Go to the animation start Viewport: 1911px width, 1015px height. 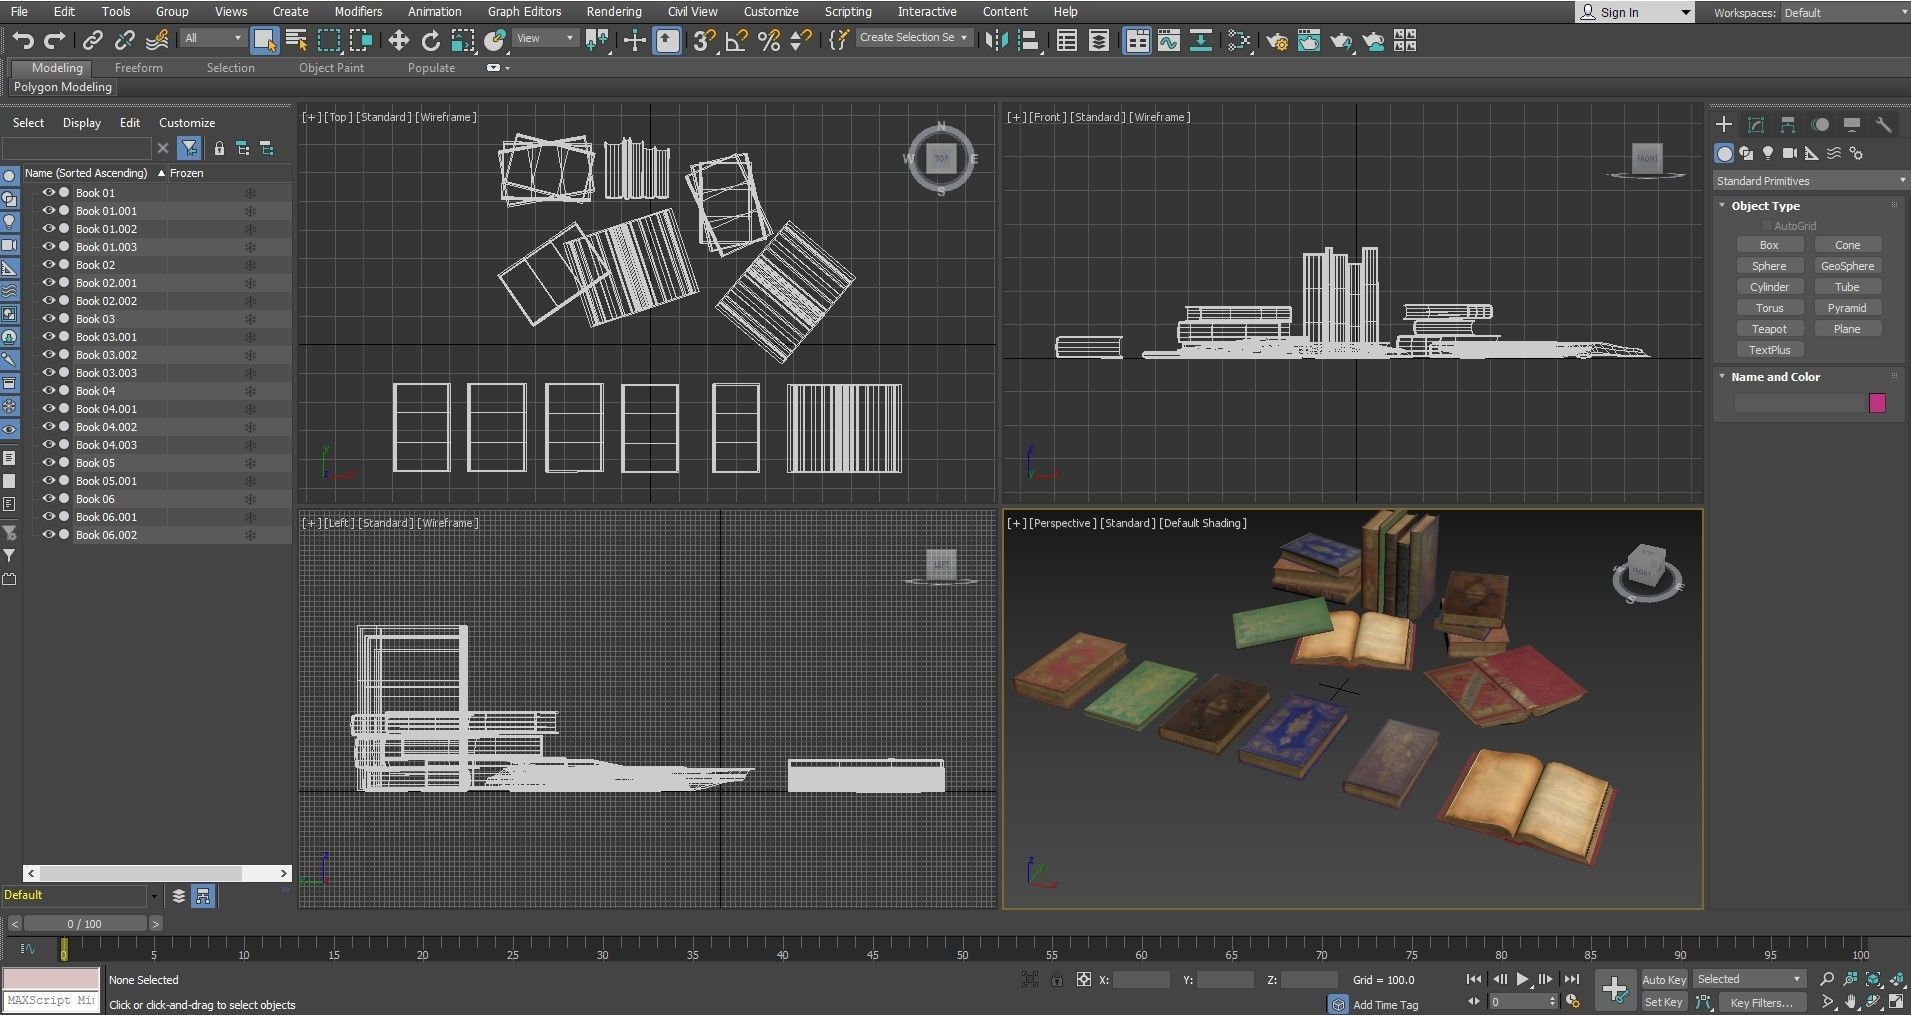[1473, 979]
